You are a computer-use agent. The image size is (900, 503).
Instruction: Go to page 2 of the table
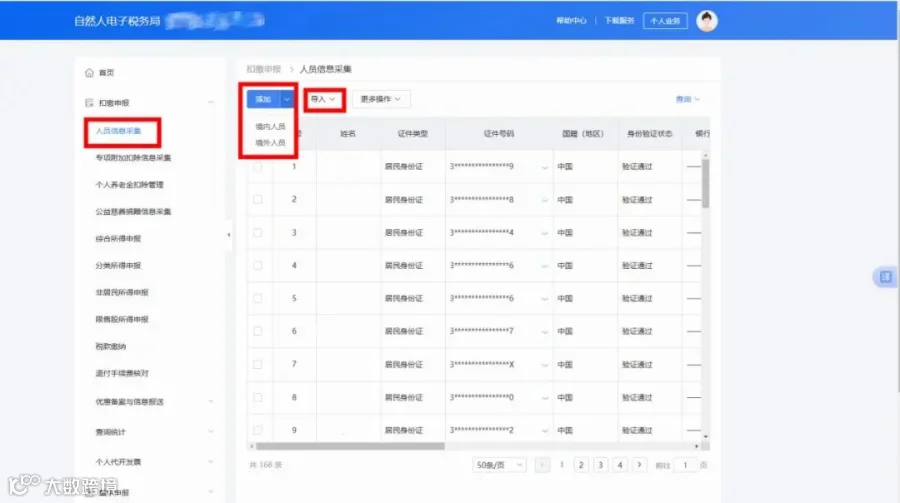[581, 465]
